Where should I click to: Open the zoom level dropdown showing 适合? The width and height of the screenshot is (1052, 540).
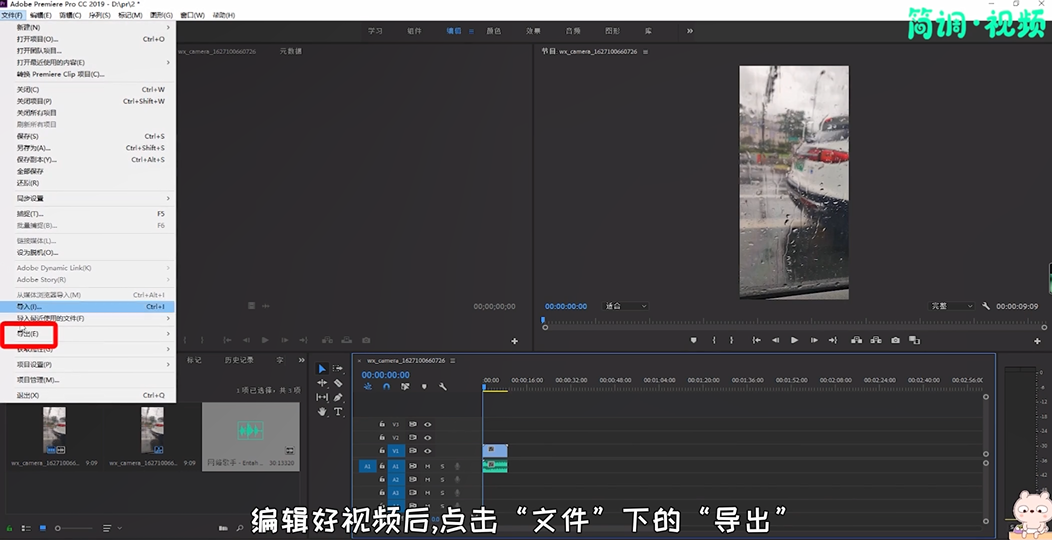point(626,306)
